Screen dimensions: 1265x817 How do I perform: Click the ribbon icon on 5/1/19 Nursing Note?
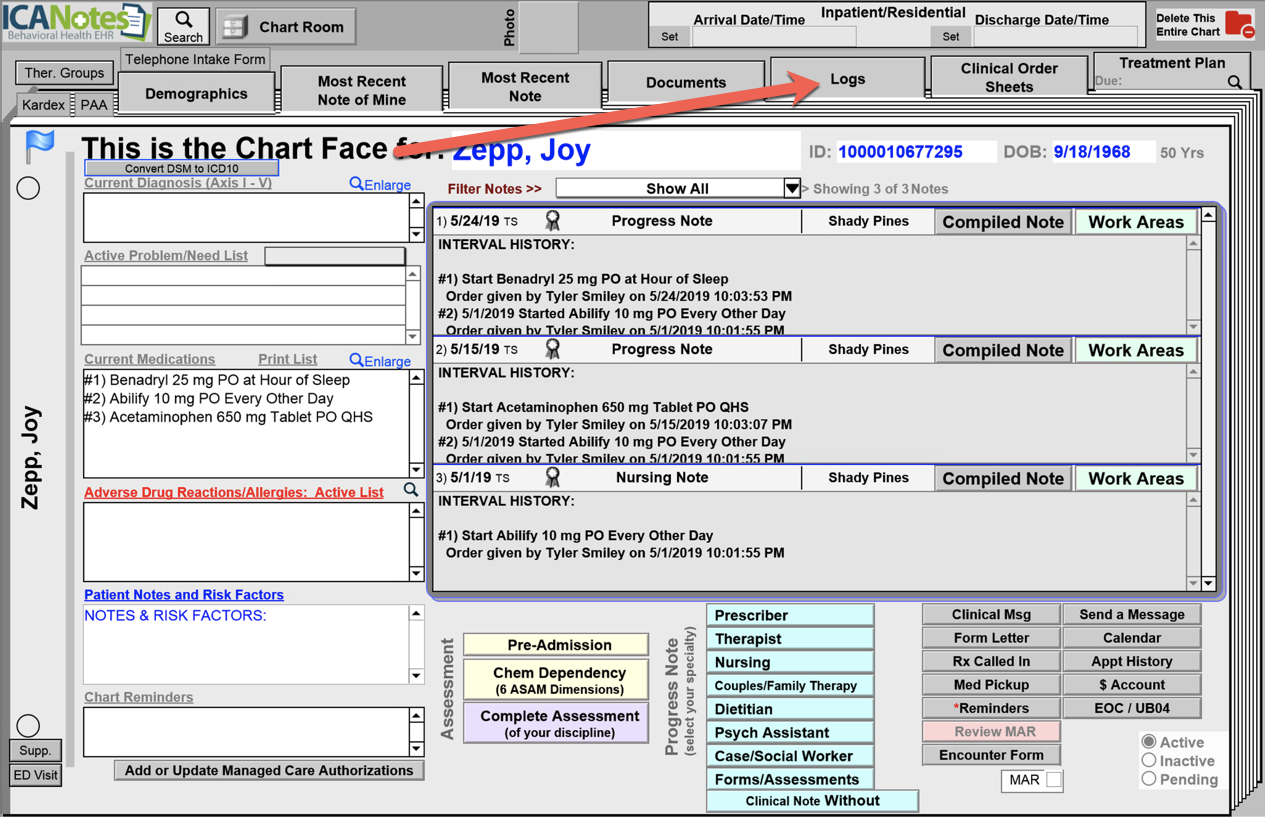tap(552, 478)
